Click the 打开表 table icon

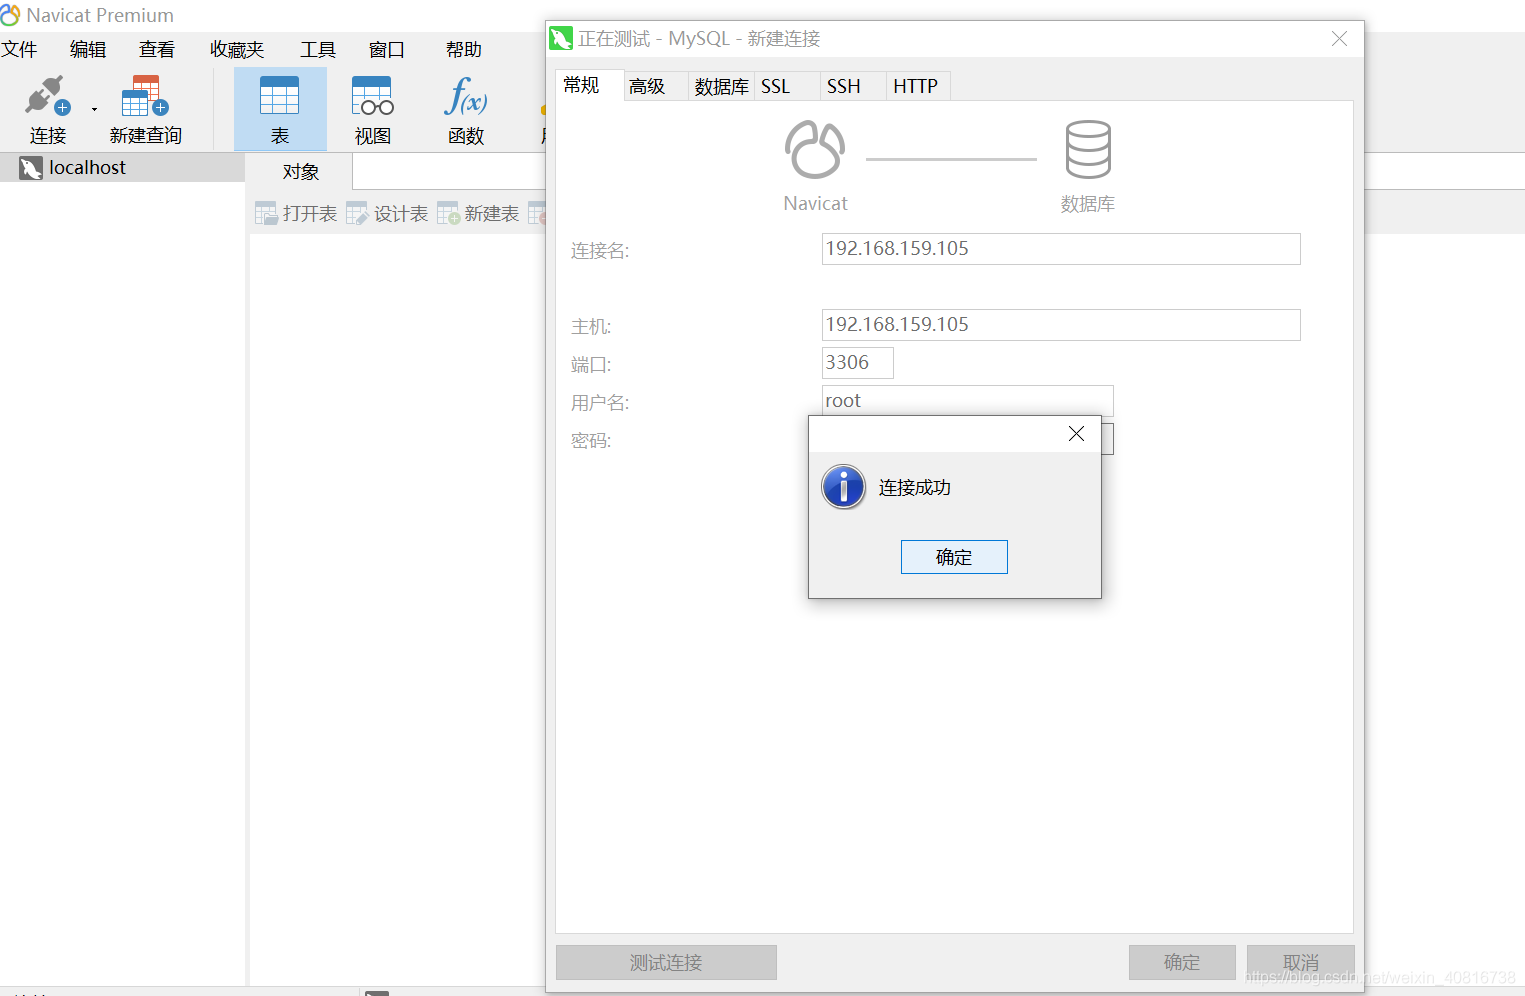pyautogui.click(x=266, y=213)
